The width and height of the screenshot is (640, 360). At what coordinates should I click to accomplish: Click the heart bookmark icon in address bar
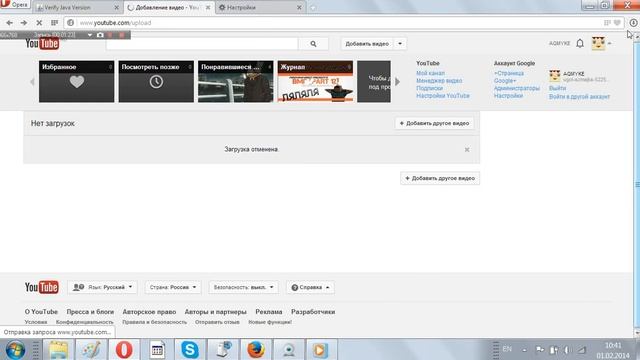tap(617, 23)
